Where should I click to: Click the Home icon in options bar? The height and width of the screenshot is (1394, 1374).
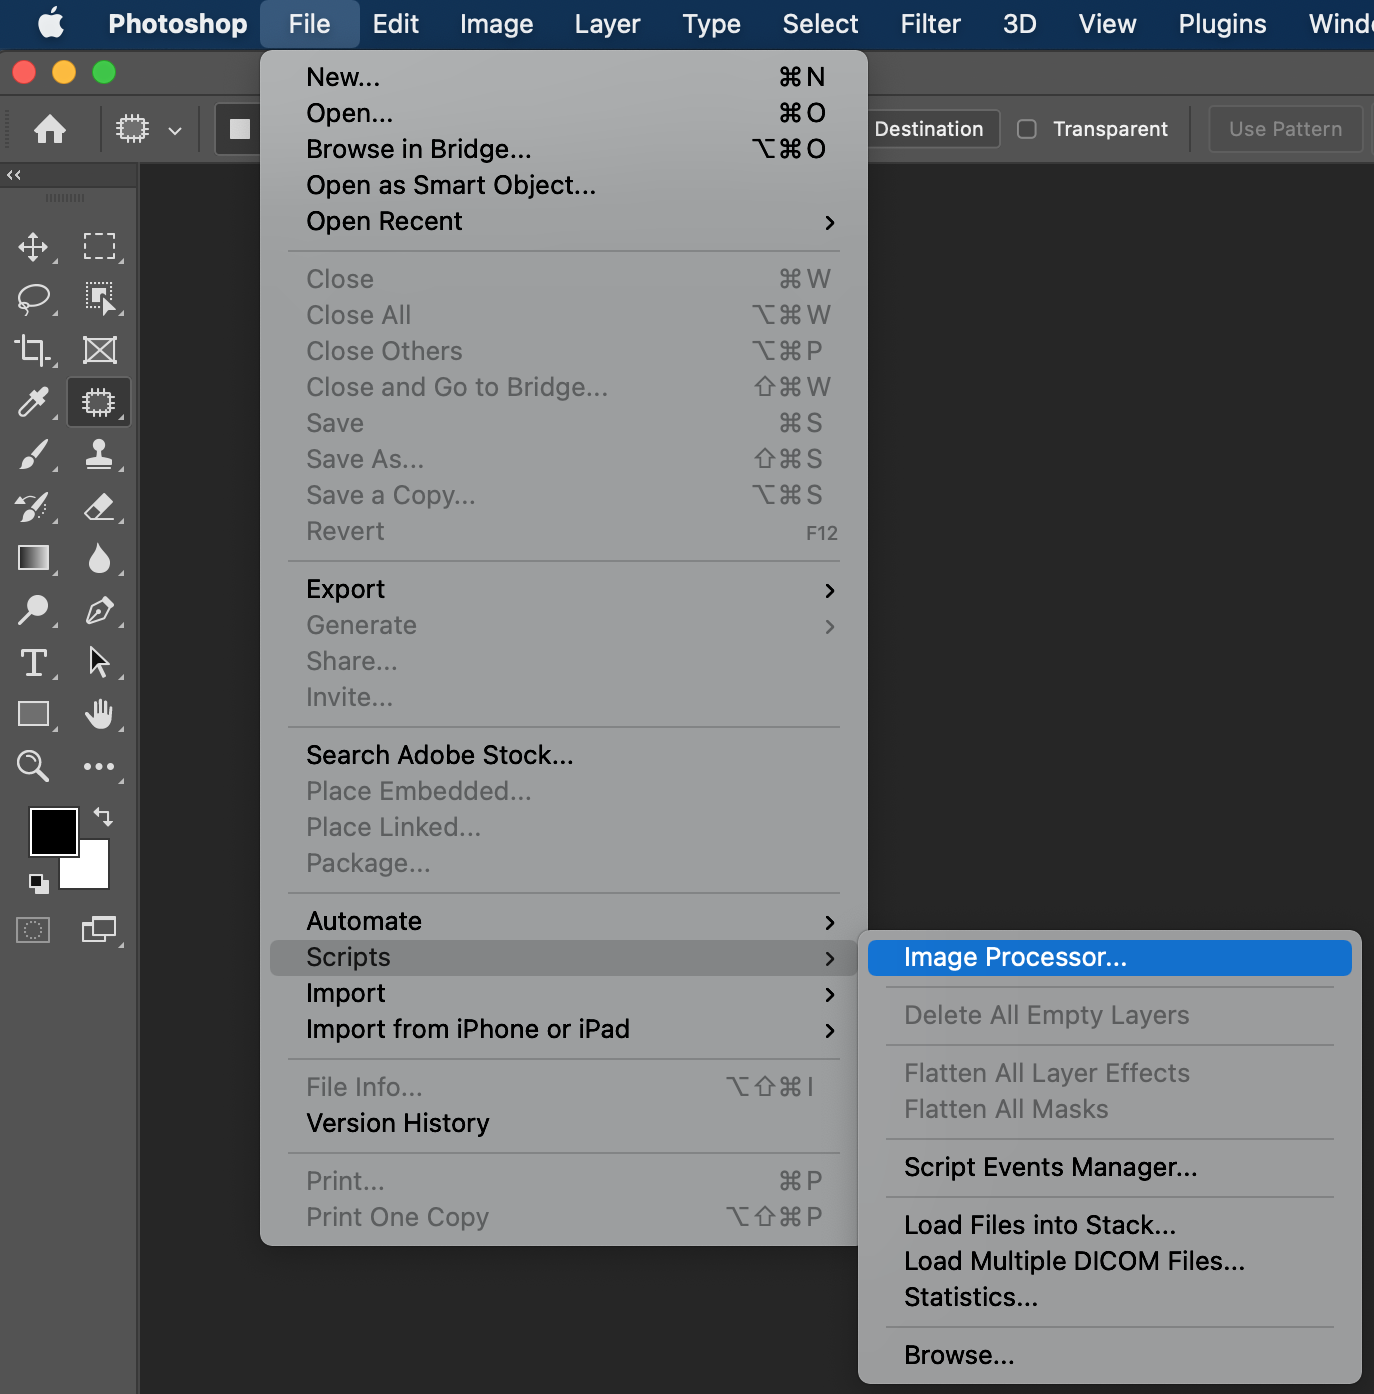(x=50, y=129)
